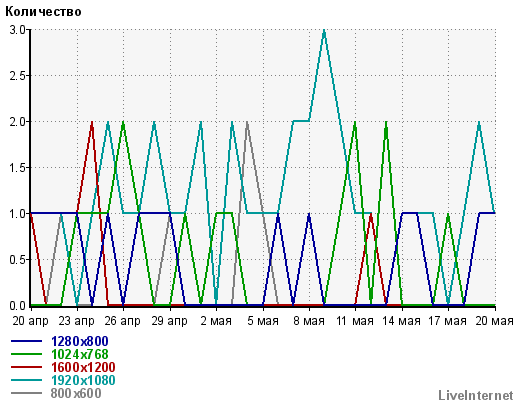520x405 pixels.
Task: Click the 2 мая axis date
Action: coord(216,321)
